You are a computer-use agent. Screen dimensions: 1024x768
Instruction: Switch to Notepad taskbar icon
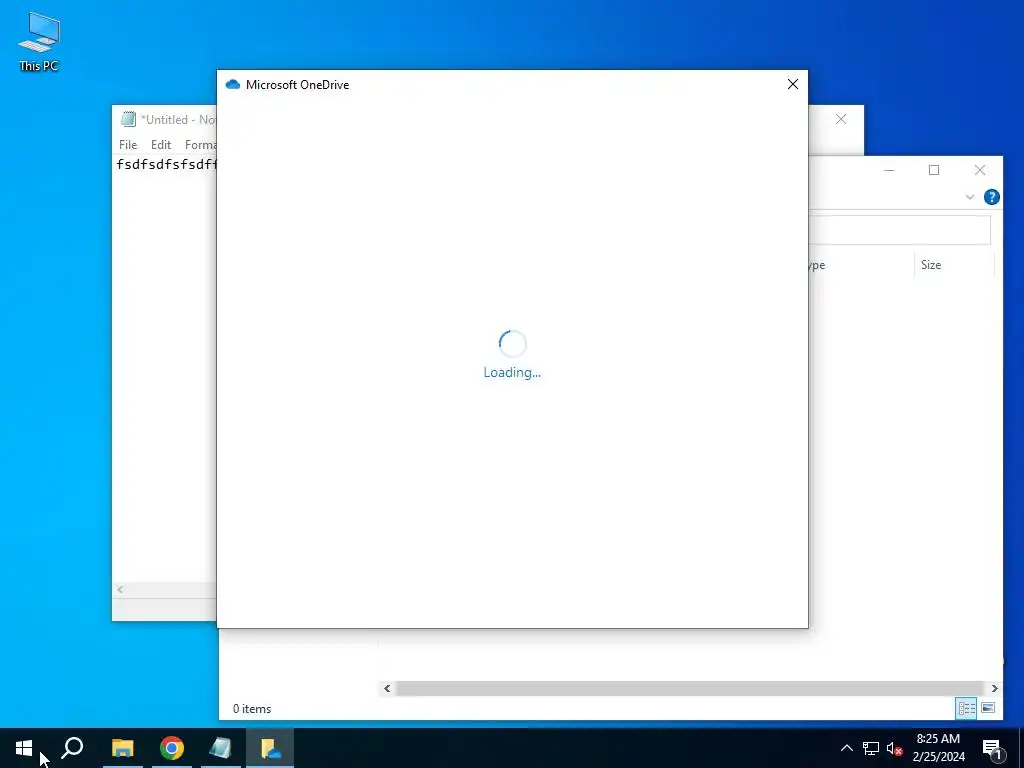[221, 748]
